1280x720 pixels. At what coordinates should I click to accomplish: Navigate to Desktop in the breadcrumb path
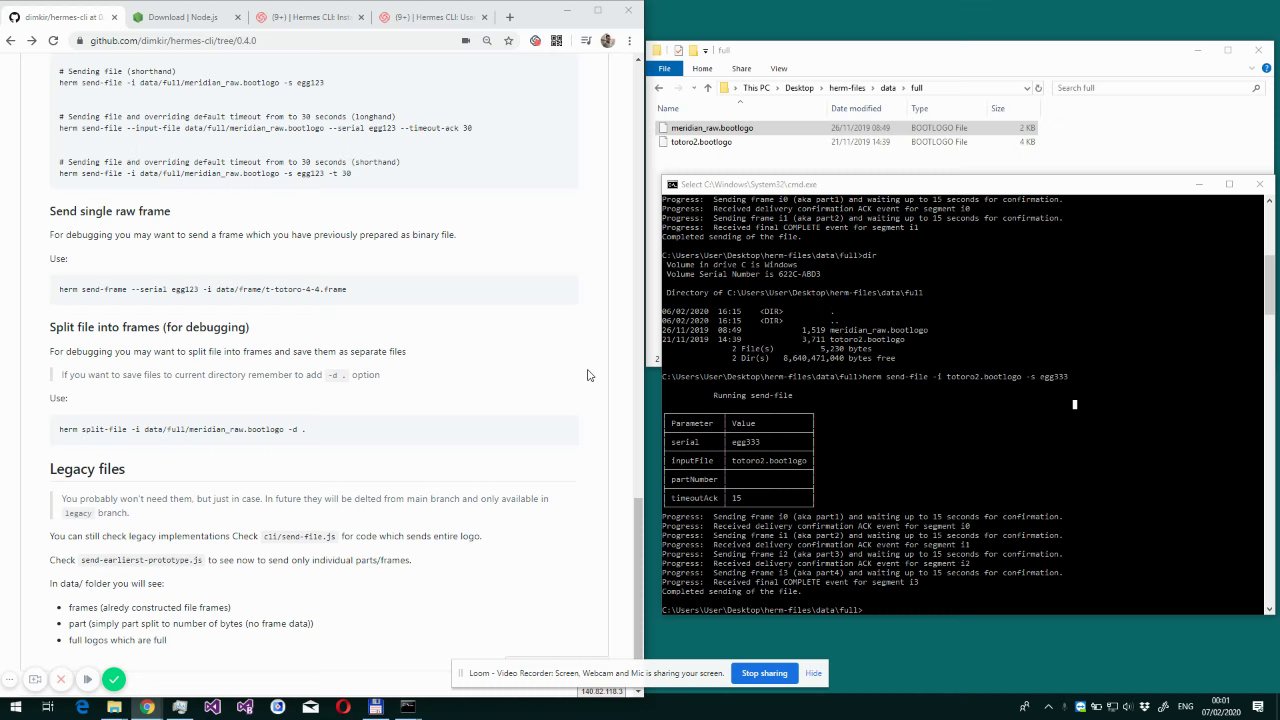(x=799, y=88)
